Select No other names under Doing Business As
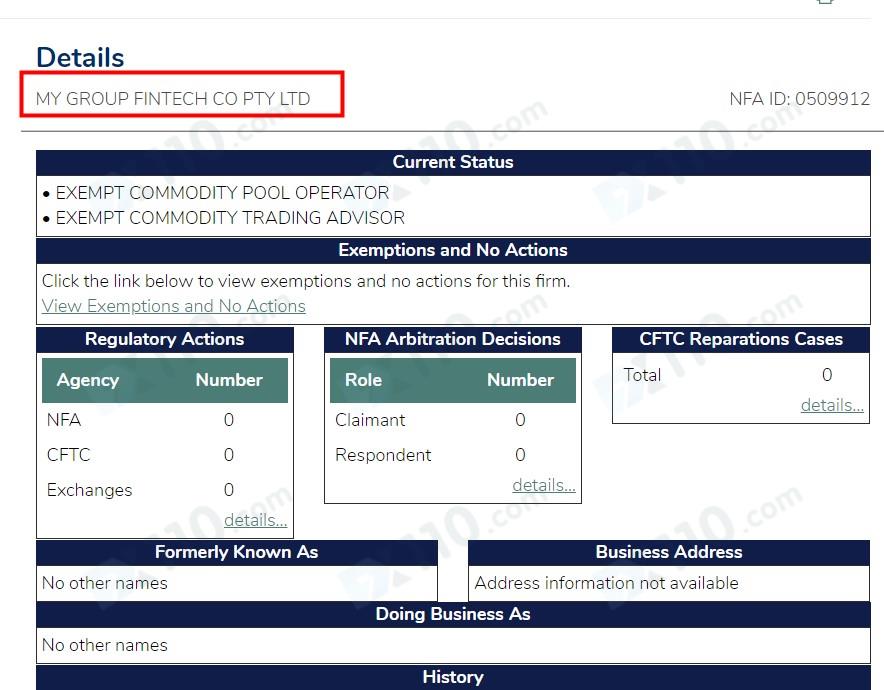Viewport: 884px width, 690px height. (x=105, y=645)
